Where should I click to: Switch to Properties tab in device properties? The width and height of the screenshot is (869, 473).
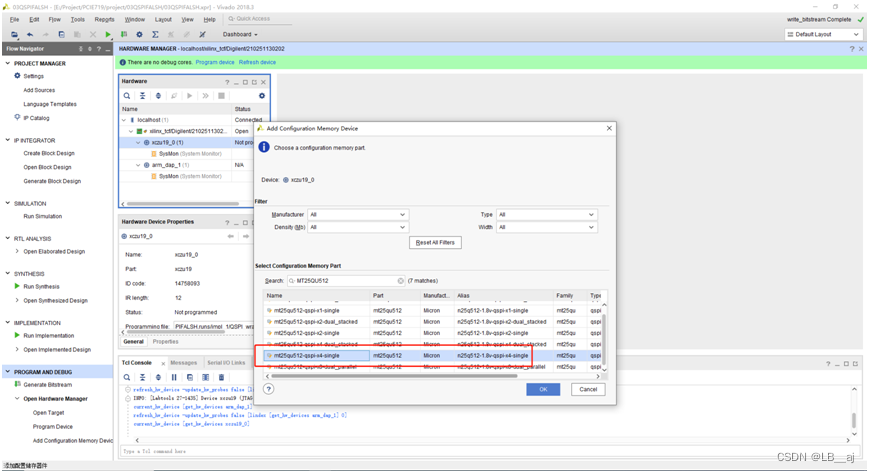pos(165,342)
